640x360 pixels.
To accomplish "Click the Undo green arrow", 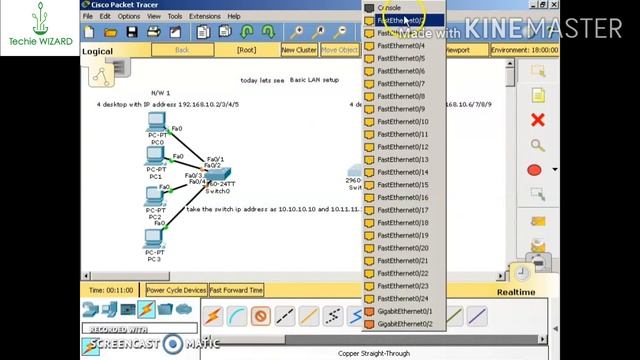I will [247, 32].
